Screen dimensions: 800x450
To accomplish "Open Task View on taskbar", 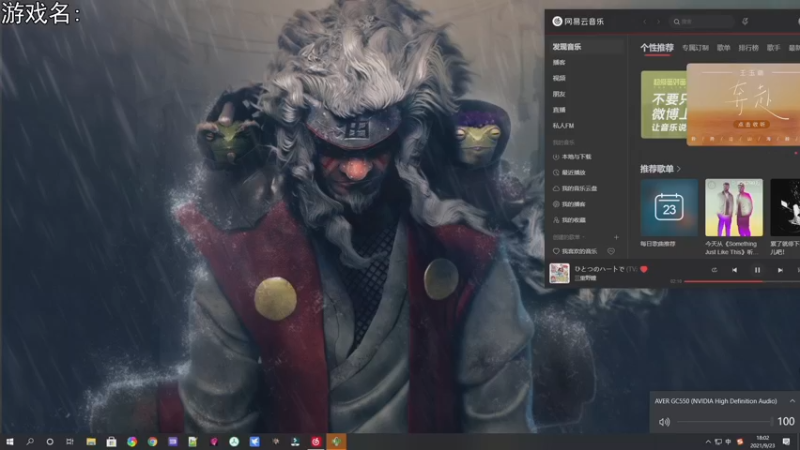I will [x=70, y=442].
